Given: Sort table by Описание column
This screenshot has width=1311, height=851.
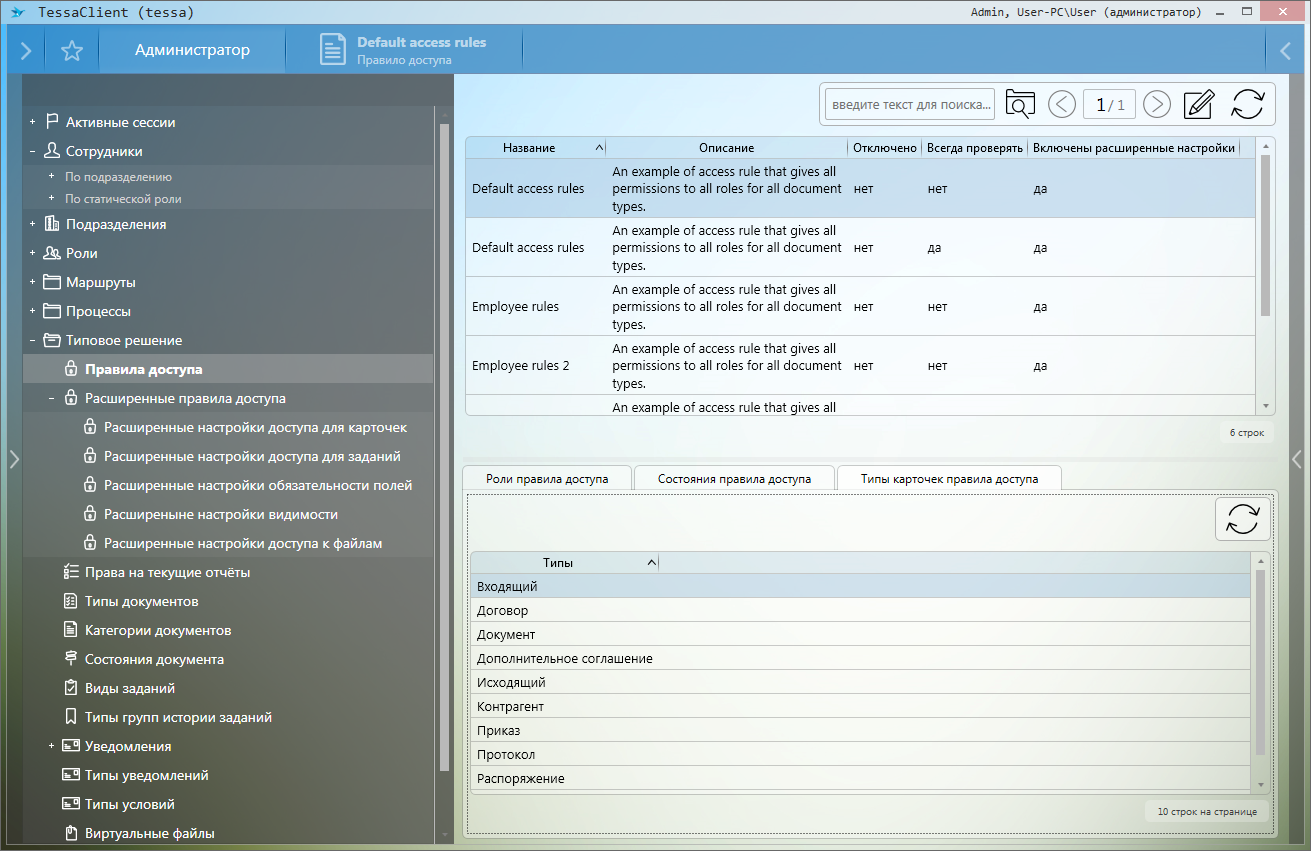Looking at the screenshot, I should tap(727, 148).
